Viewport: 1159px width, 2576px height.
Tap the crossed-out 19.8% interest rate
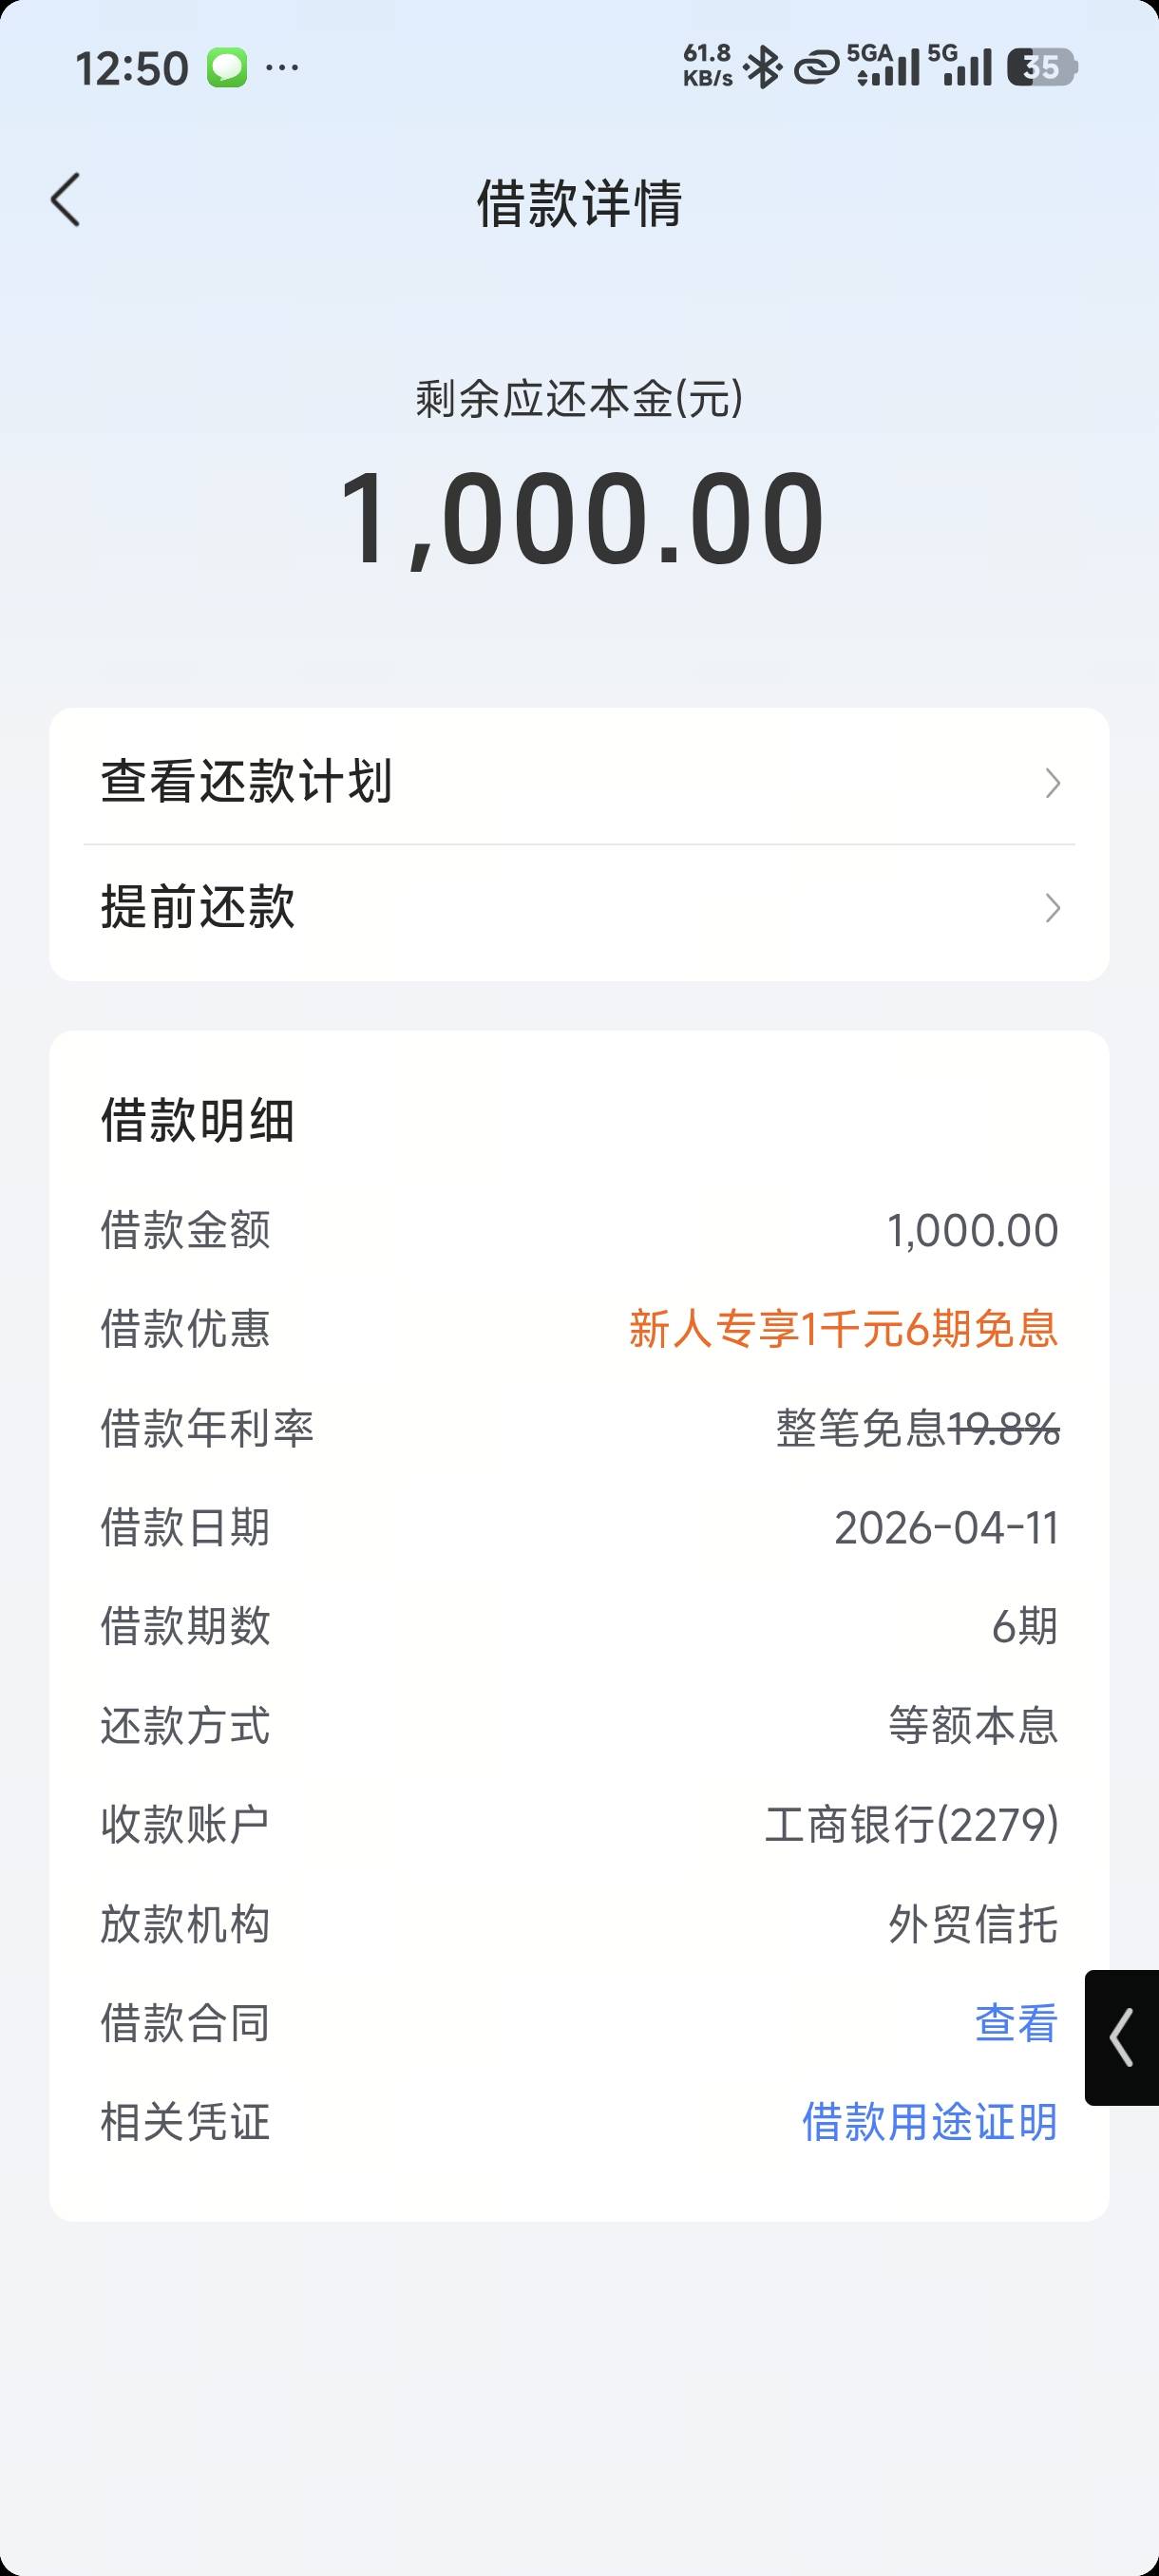pyautogui.click(x=1003, y=1428)
